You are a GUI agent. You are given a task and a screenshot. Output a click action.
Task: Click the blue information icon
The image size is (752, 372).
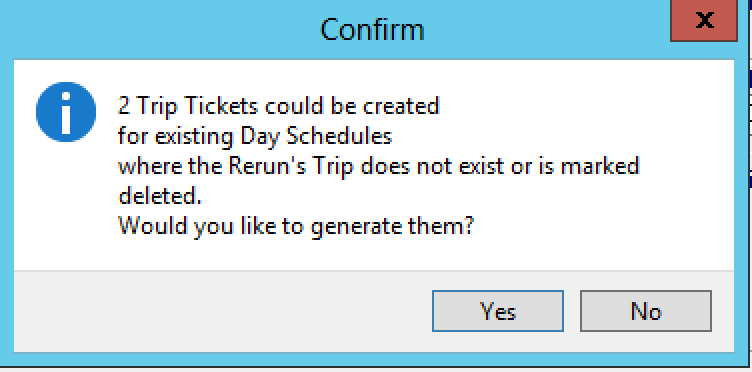pos(66,112)
